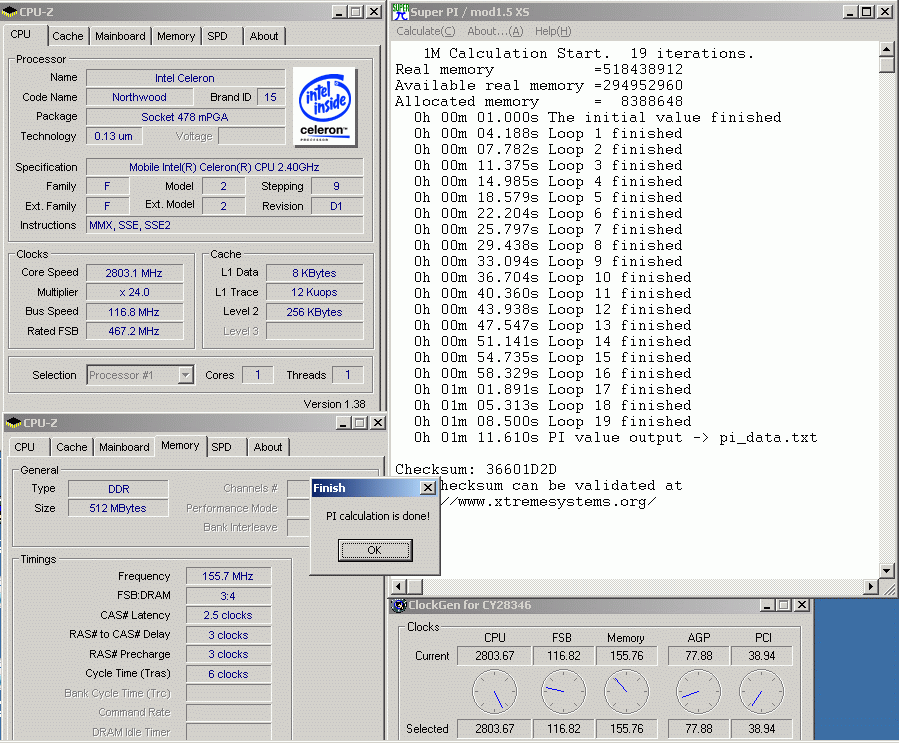899x743 pixels.
Task: Click the Loop 19 finished line
Action: pyautogui.click(x=553, y=421)
